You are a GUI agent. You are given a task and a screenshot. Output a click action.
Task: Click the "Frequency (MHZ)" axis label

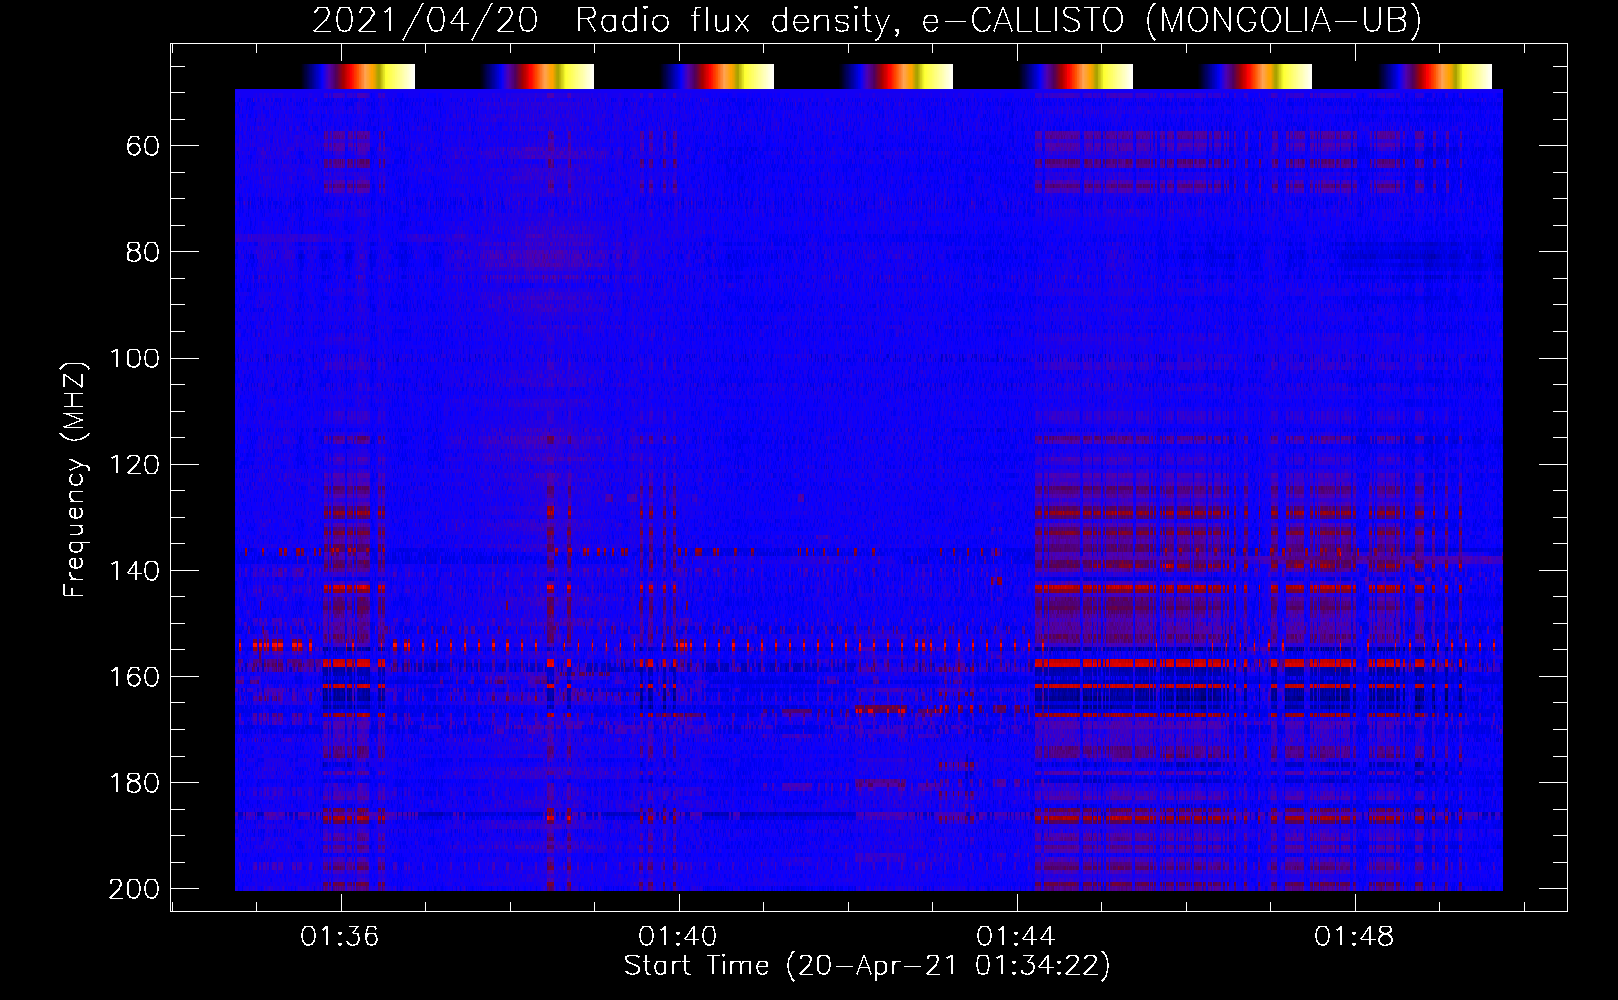pyautogui.click(x=75, y=479)
